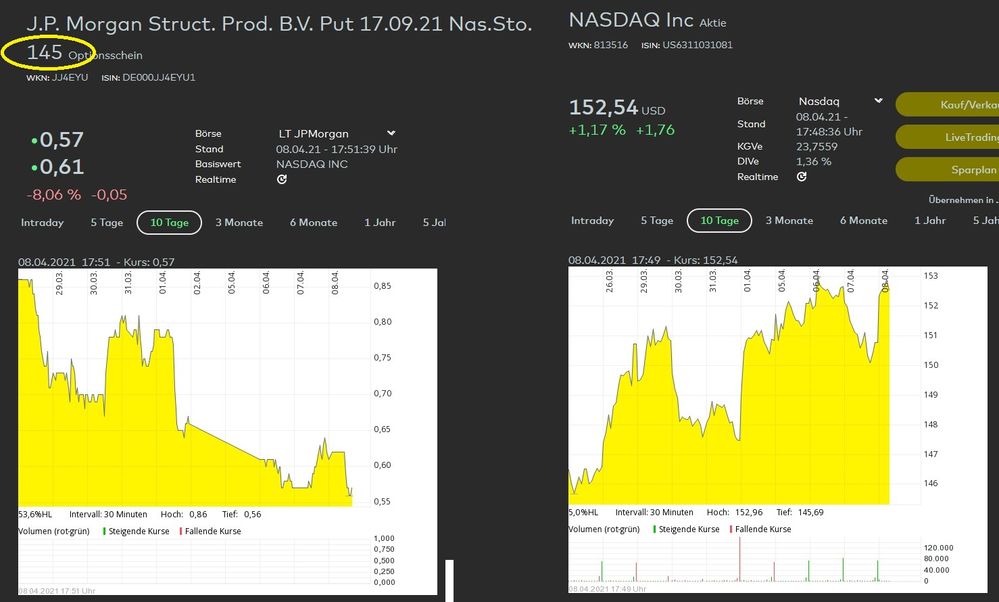Toggle "Steigende Kurse" legend on the warrant chart

tap(139, 529)
